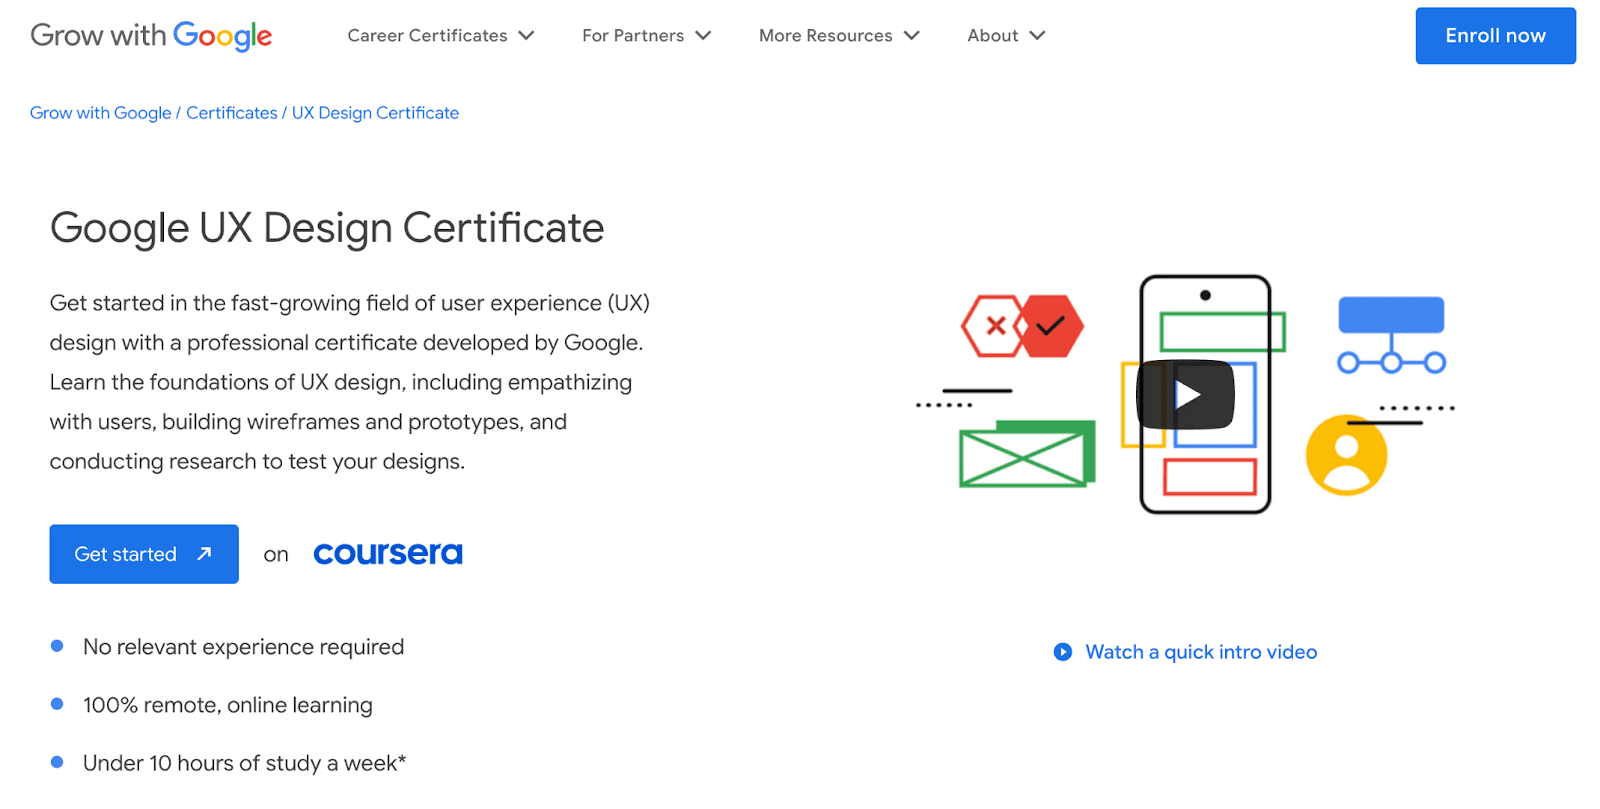Click the Coursera logo
Image resolution: width=1600 pixels, height=809 pixels.
(x=388, y=554)
